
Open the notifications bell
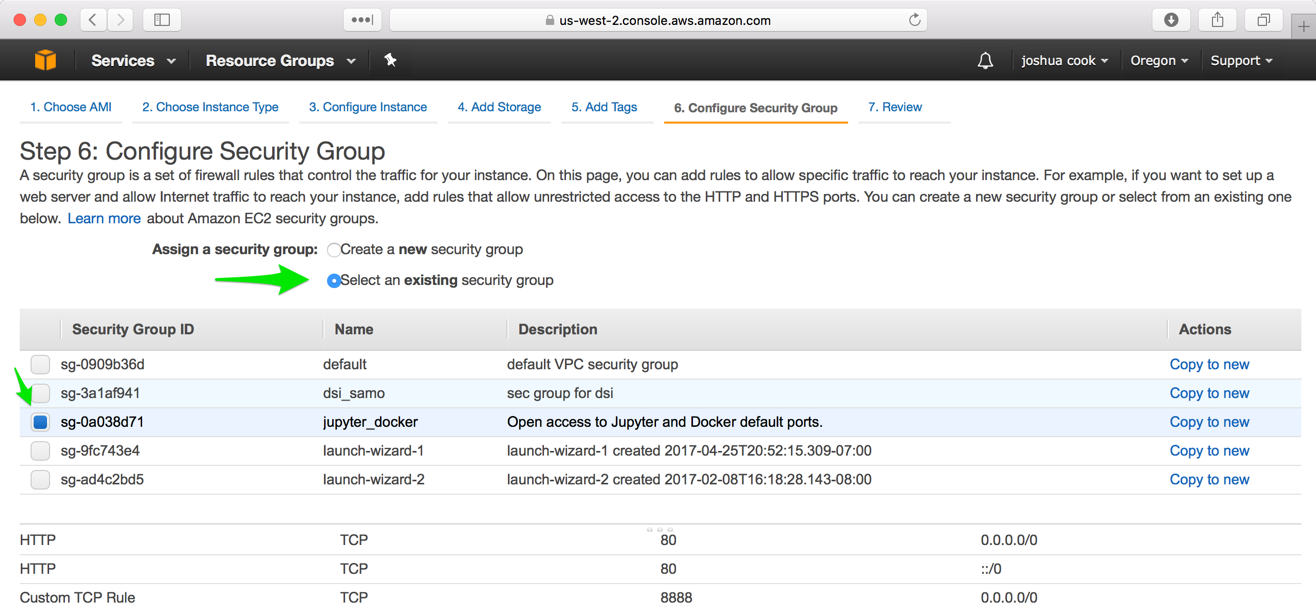click(x=985, y=60)
